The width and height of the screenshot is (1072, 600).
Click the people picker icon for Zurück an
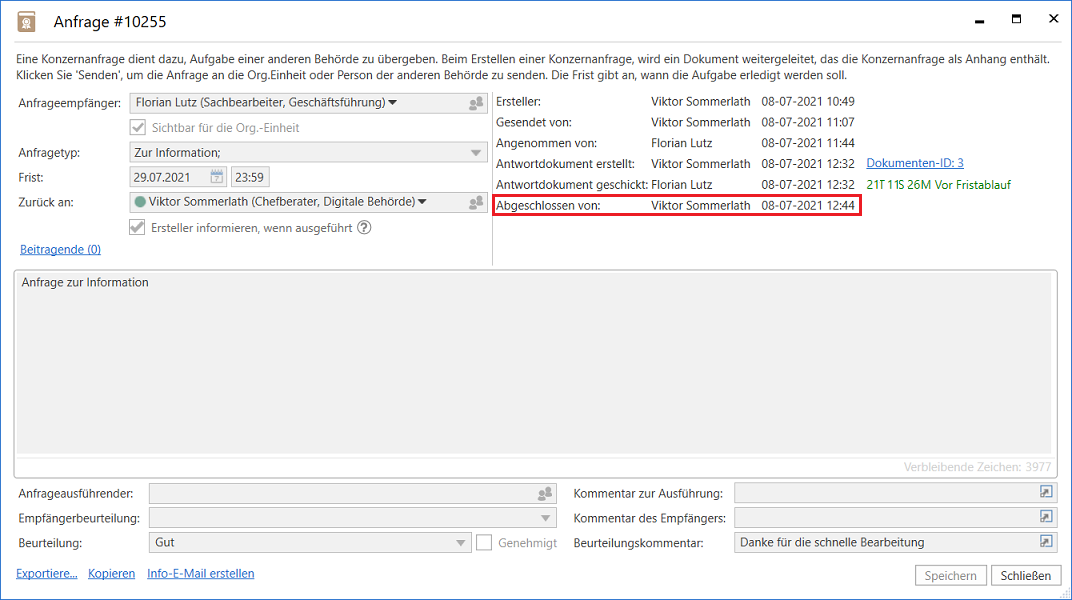pos(476,203)
